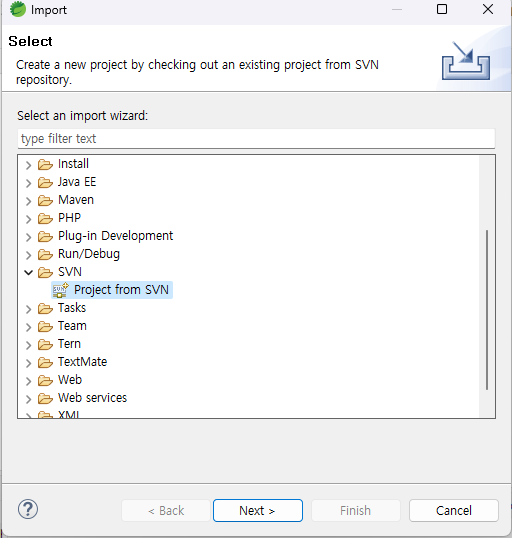Viewport: 512px width, 538px height.
Task: Expand the Plug-in Development category
Action: [28, 237]
